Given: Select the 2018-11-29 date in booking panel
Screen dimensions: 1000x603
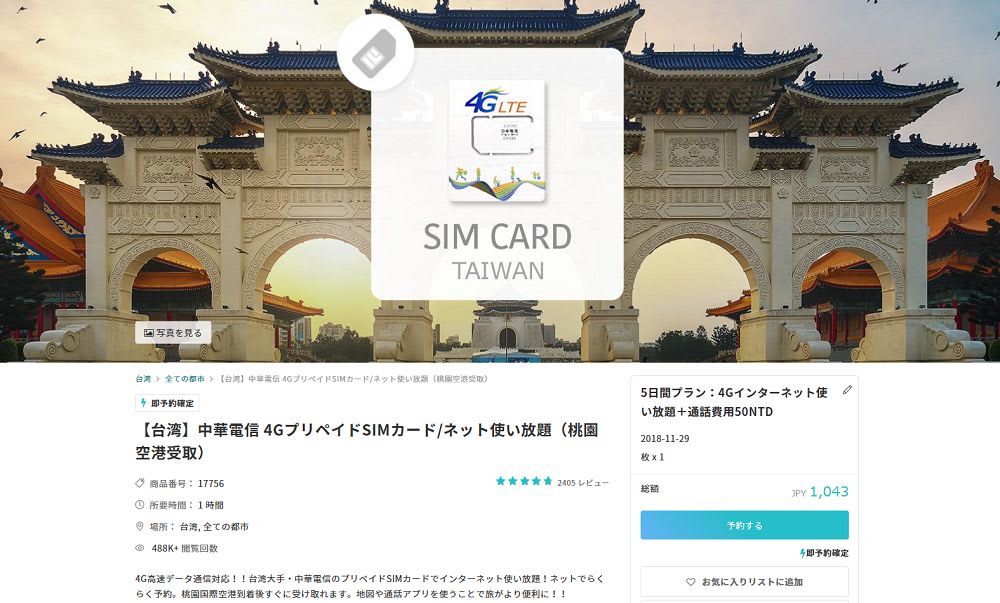Looking at the screenshot, I should pos(665,439).
